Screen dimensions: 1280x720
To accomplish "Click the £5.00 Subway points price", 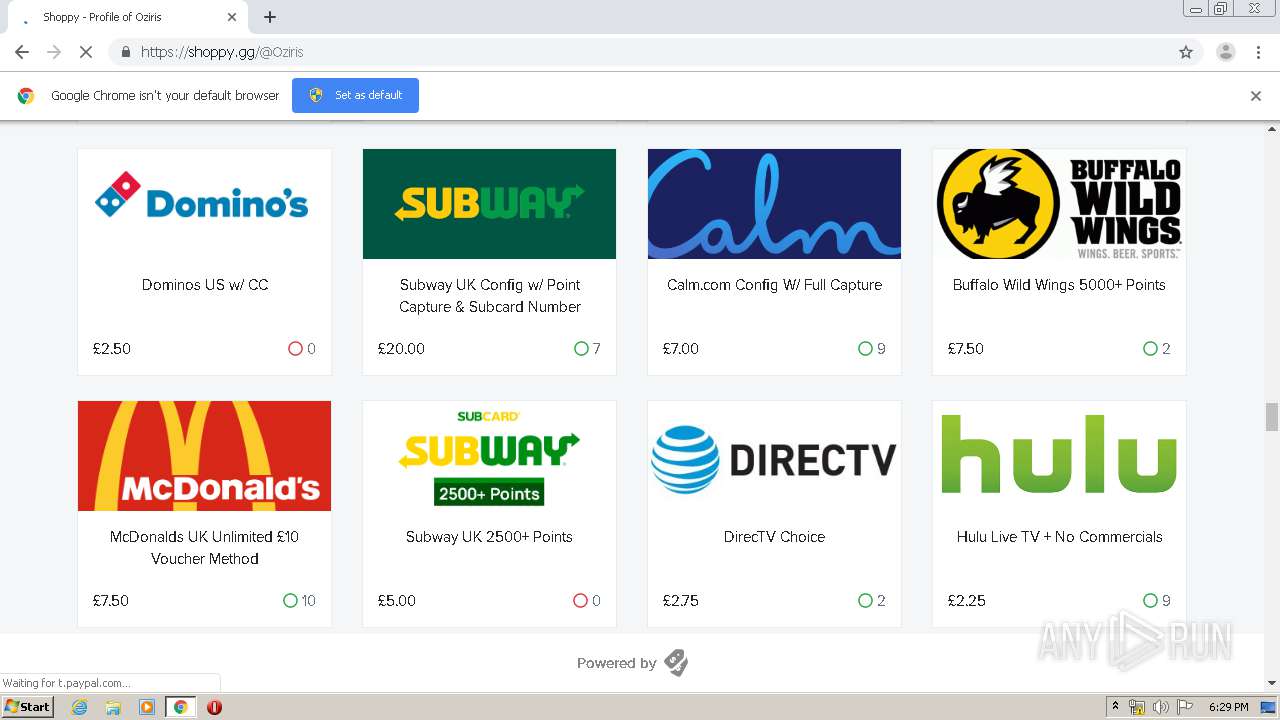I will 397,601.
